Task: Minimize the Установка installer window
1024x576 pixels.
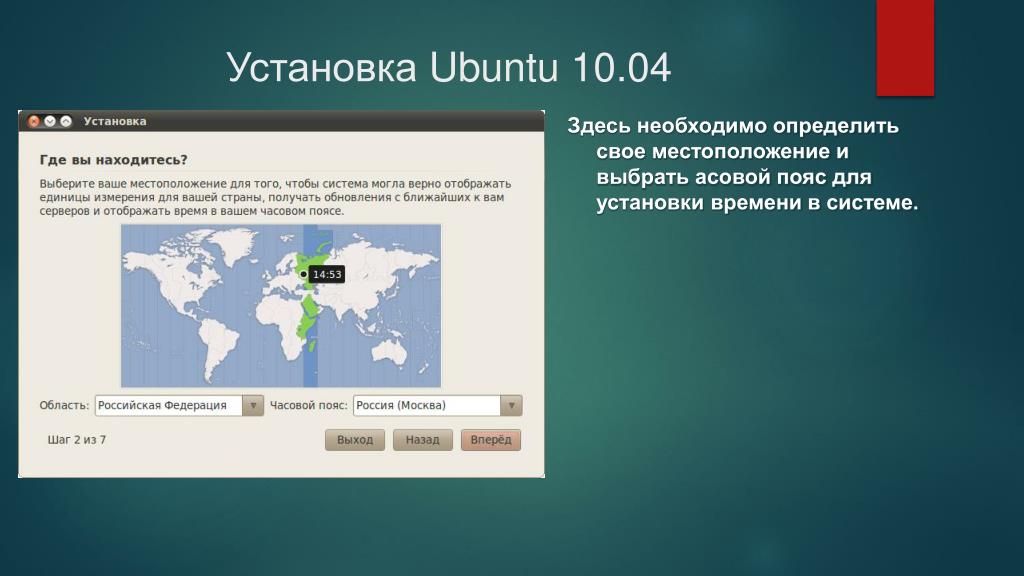Action: (50, 121)
